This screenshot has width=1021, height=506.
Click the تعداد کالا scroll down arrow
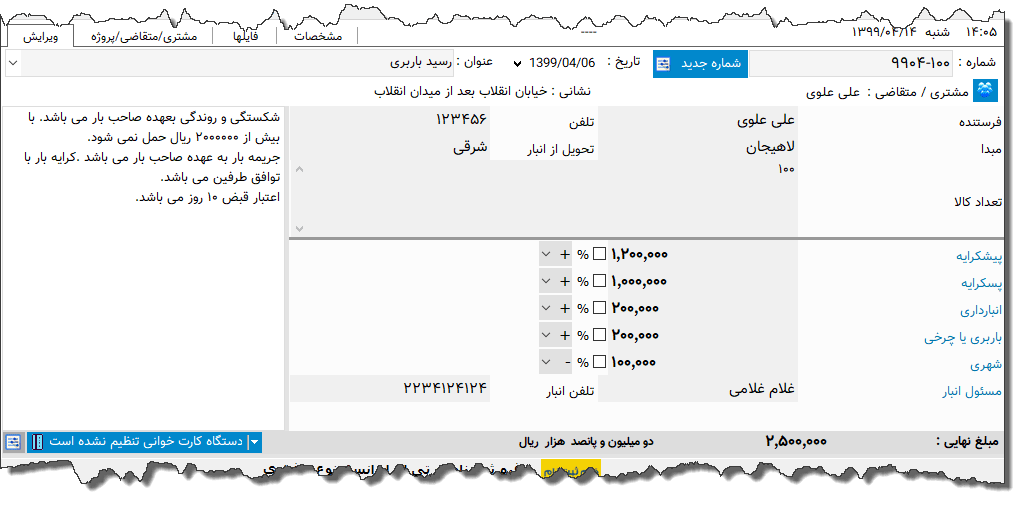(x=299, y=229)
